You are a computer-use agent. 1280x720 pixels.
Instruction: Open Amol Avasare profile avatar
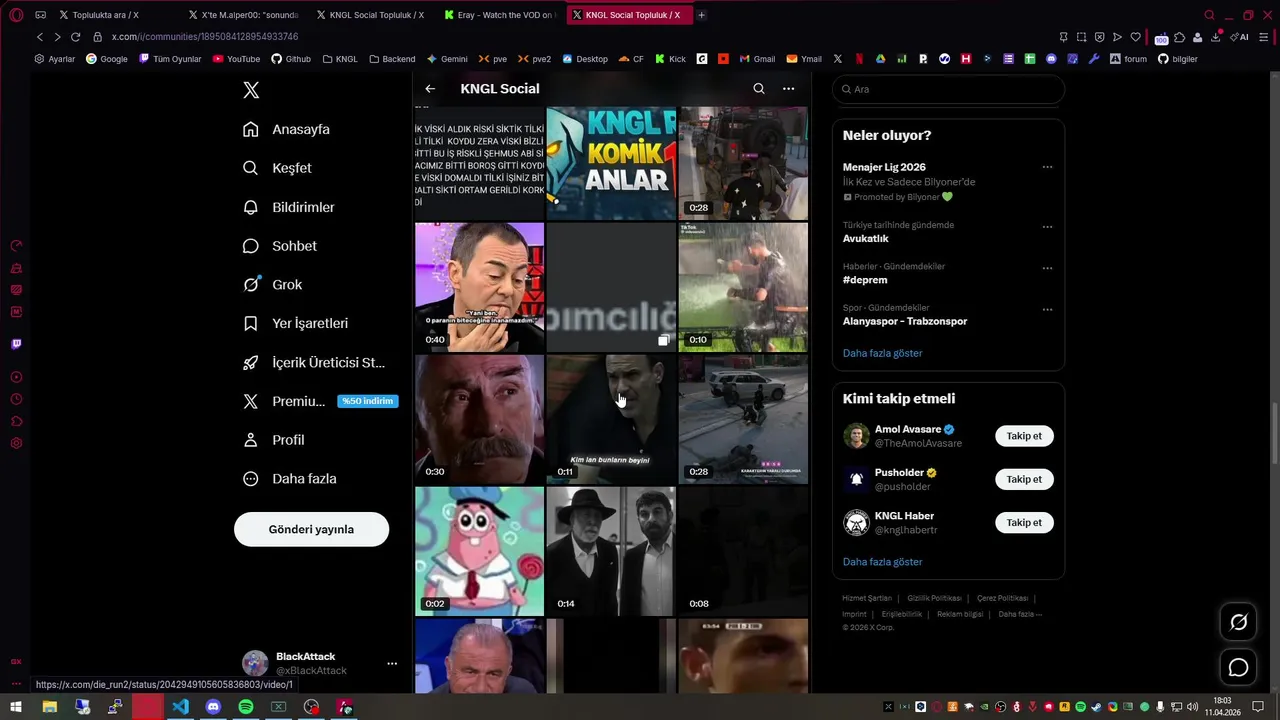pyautogui.click(x=856, y=436)
